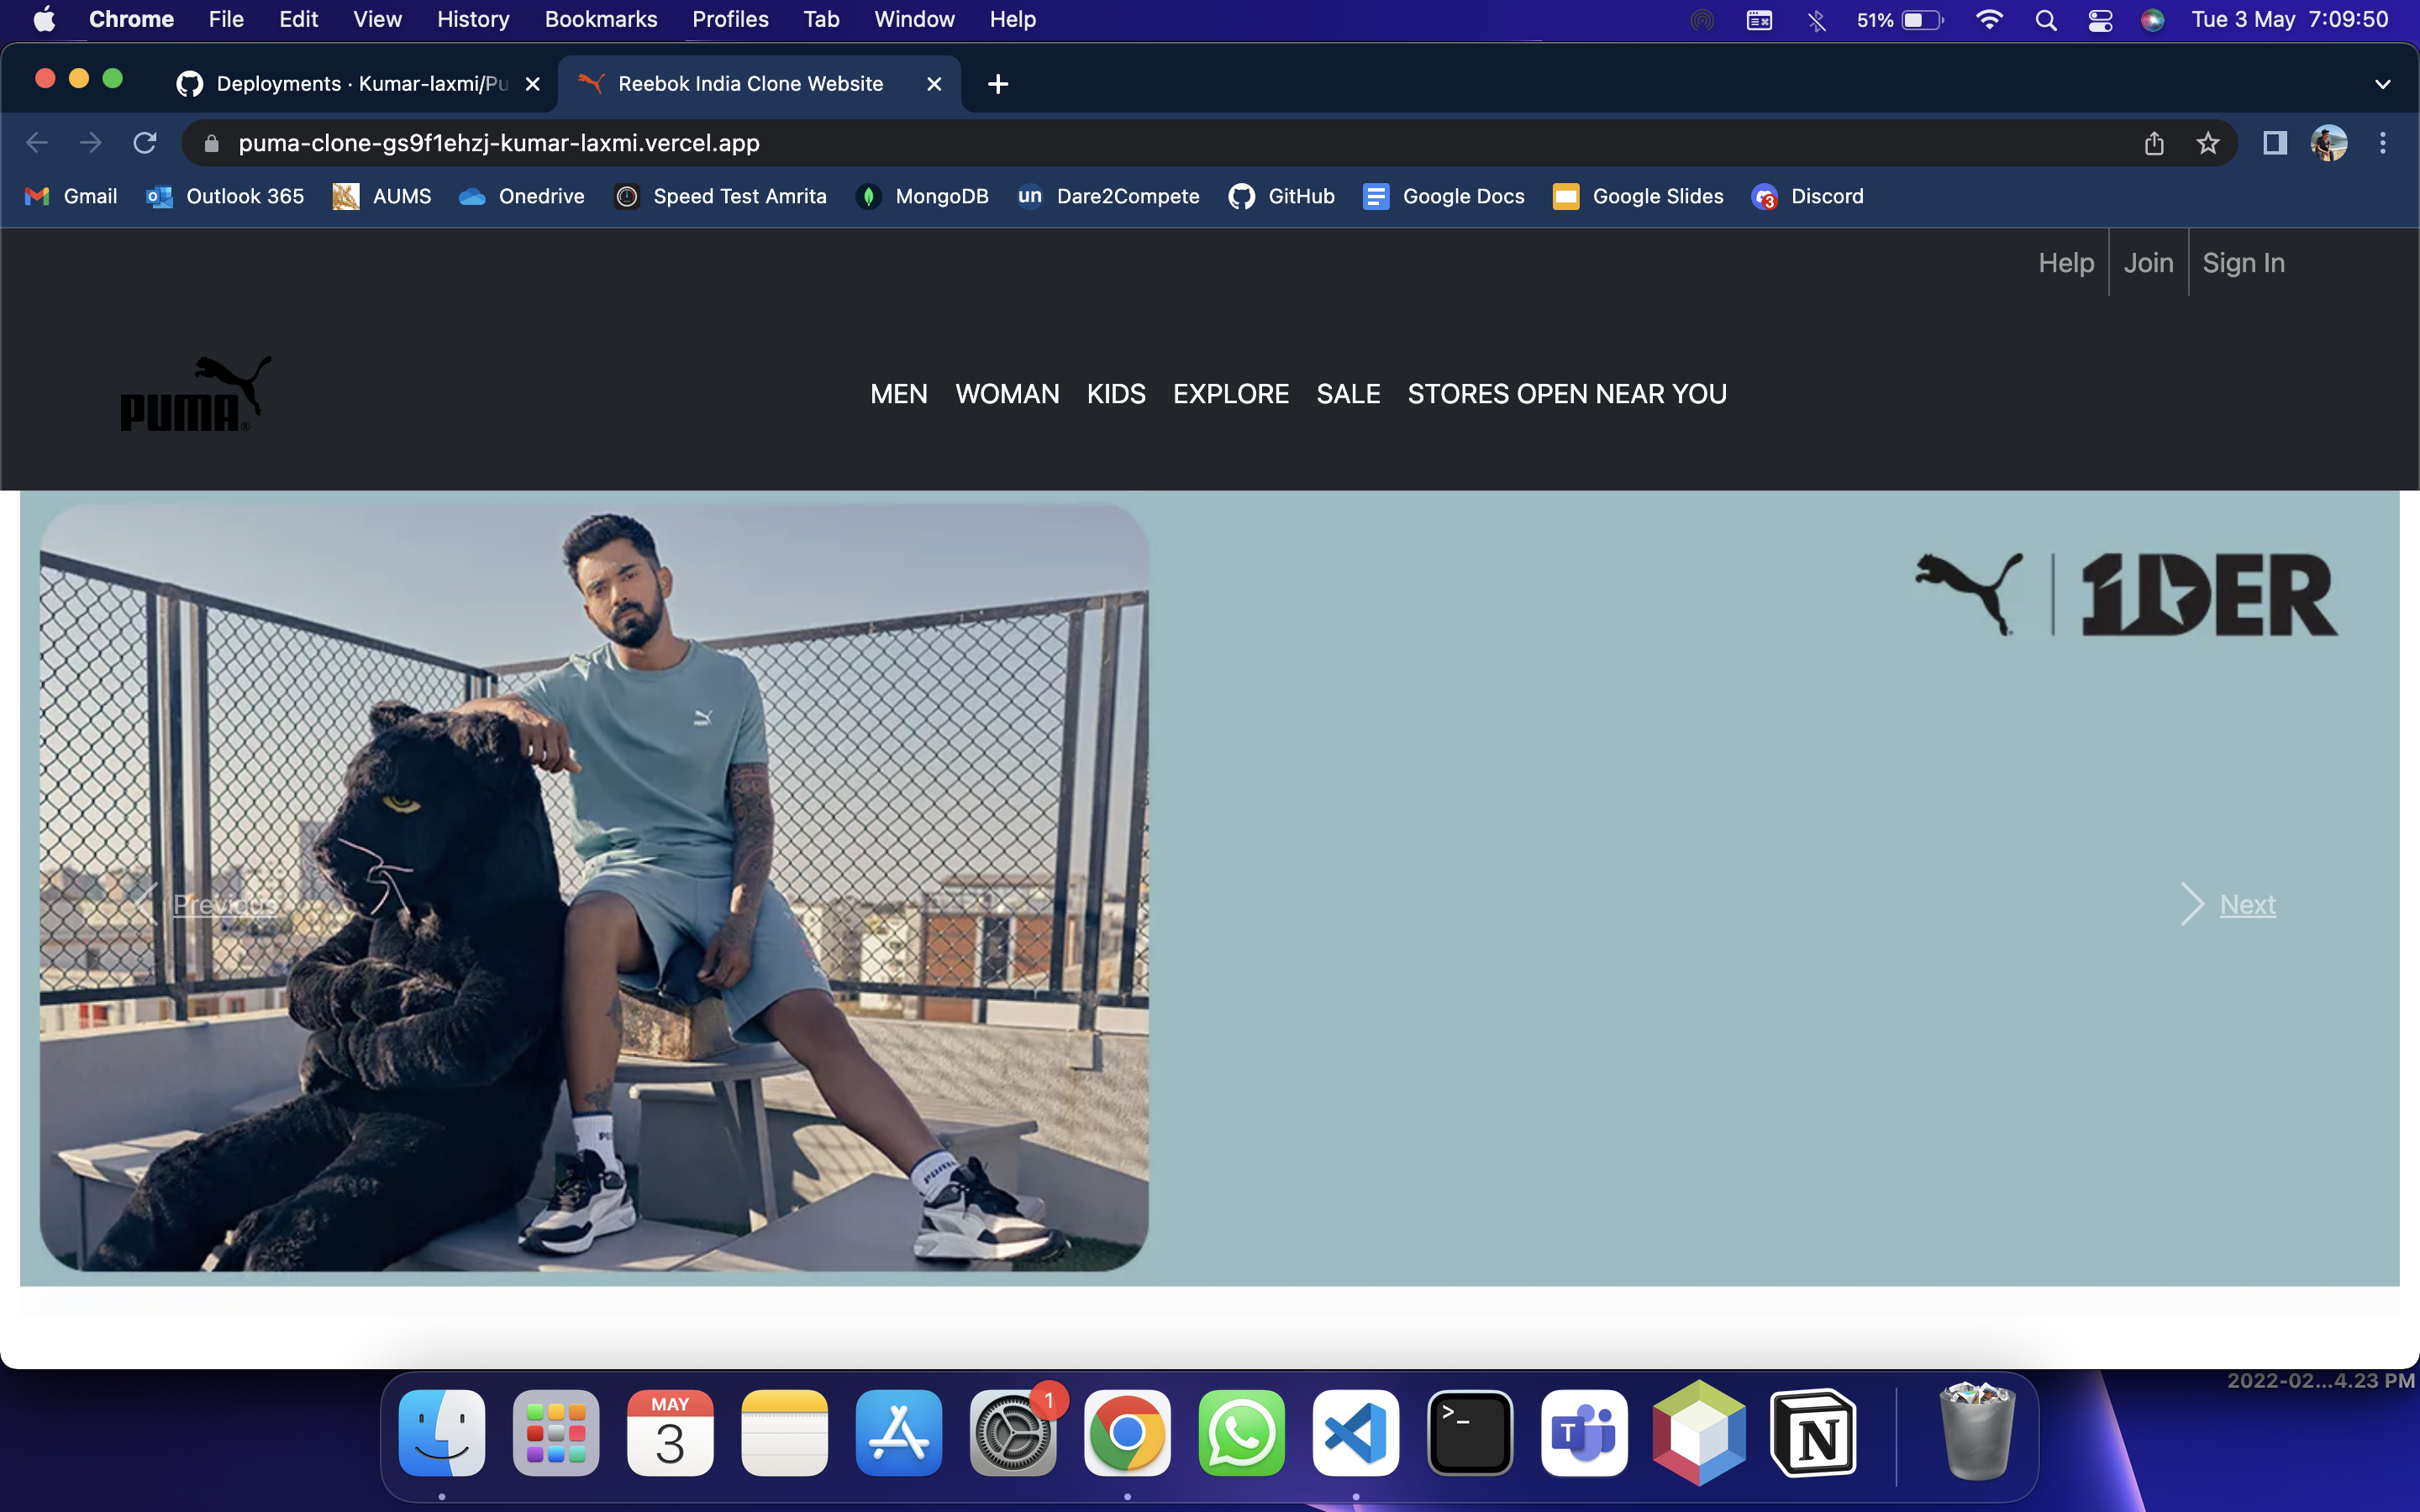Bookmark this page with star icon
2420x1512 pixels.
pyautogui.click(x=2208, y=143)
